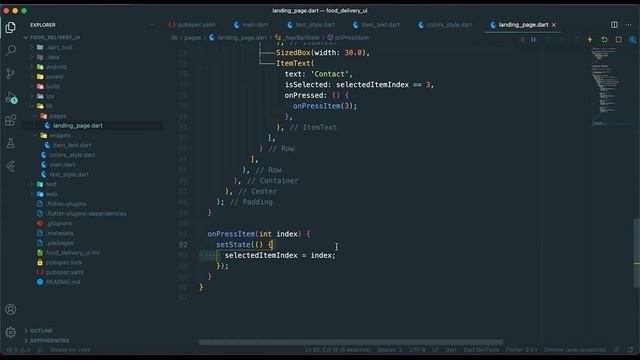Click the split editor right icon

tap(614, 25)
